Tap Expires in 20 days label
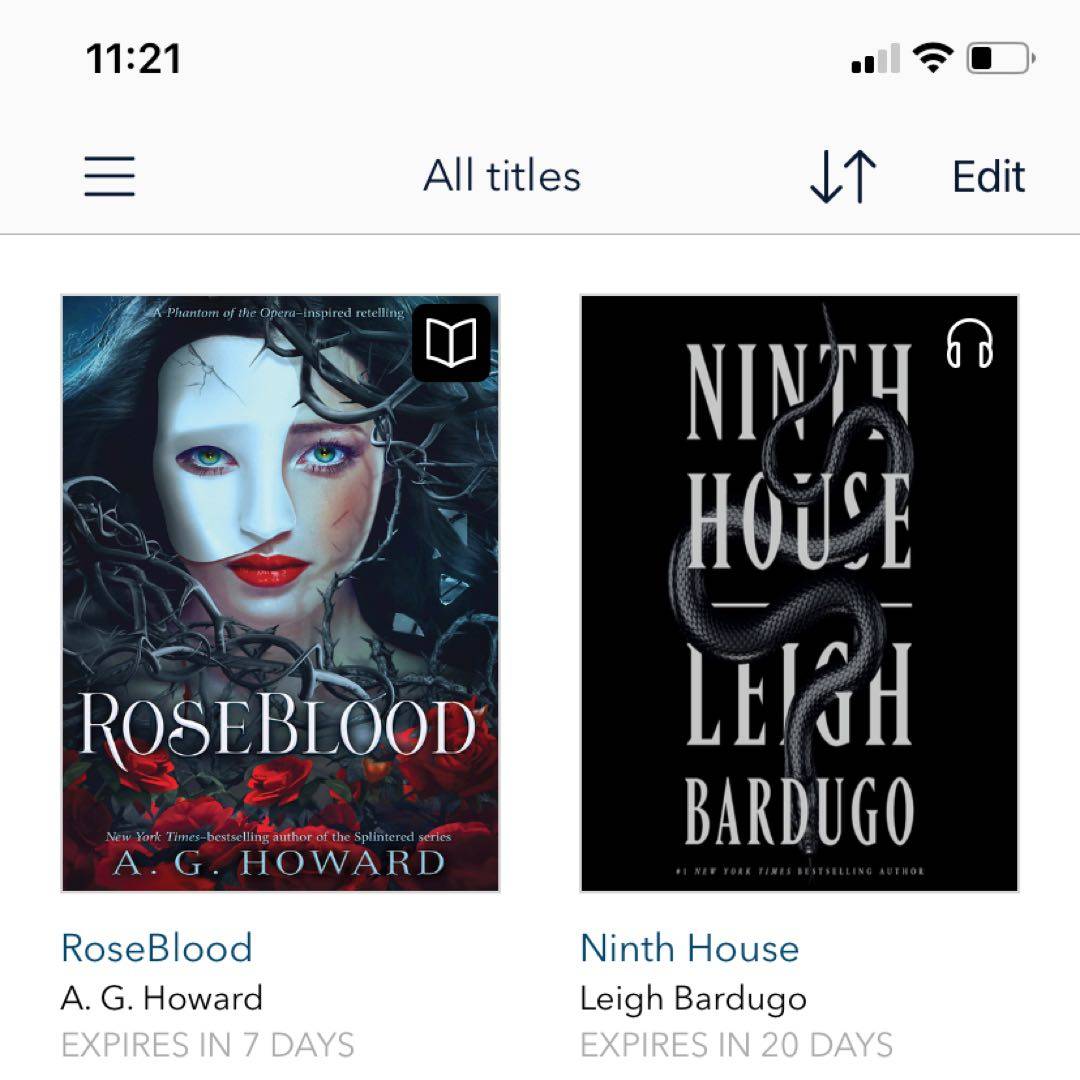The image size is (1080, 1080). tap(736, 1045)
